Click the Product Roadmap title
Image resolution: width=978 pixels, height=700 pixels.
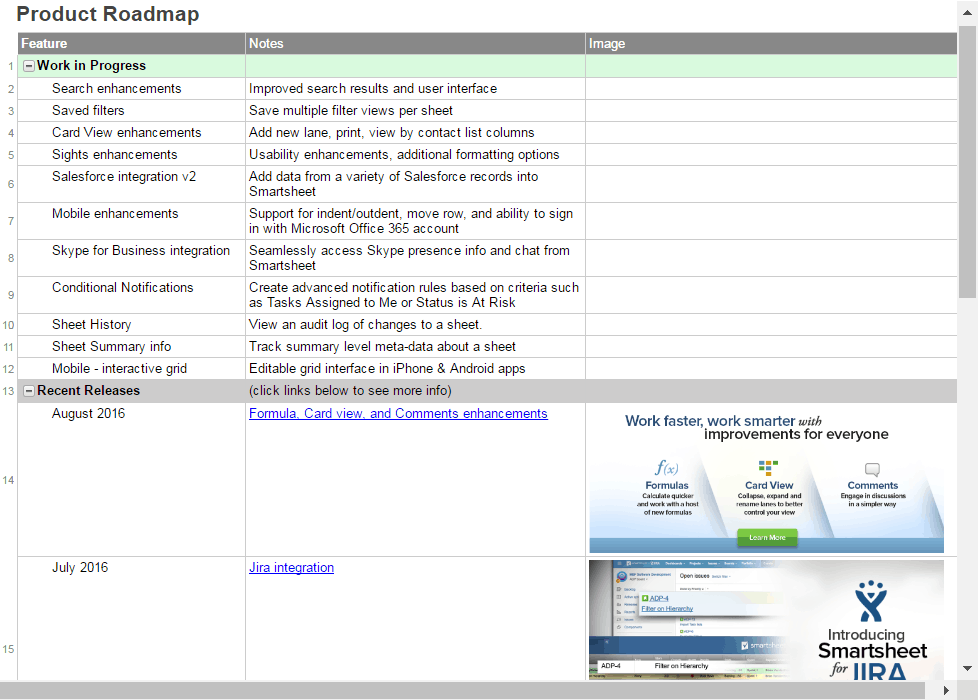pos(108,14)
